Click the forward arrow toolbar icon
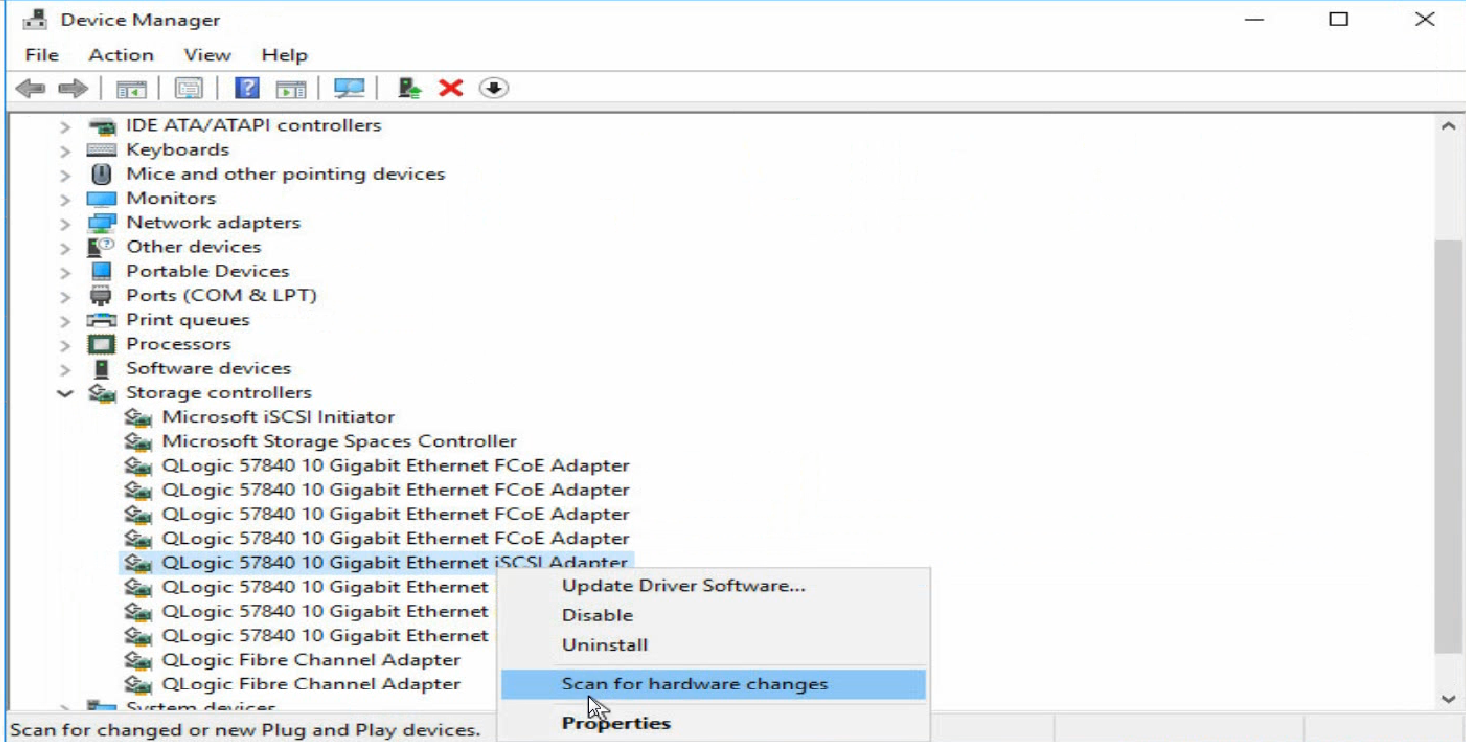Image resolution: width=1466 pixels, height=742 pixels. [x=73, y=88]
